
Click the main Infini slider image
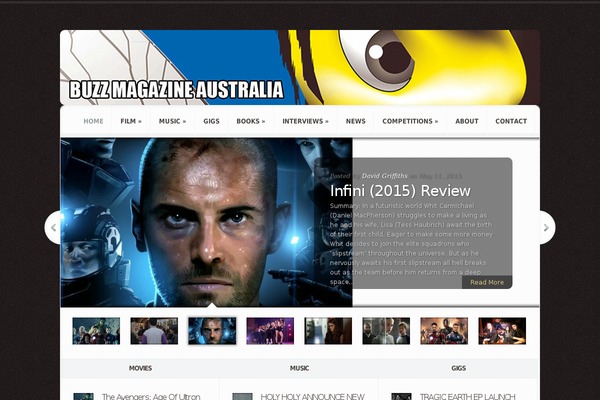pyautogui.click(x=206, y=222)
